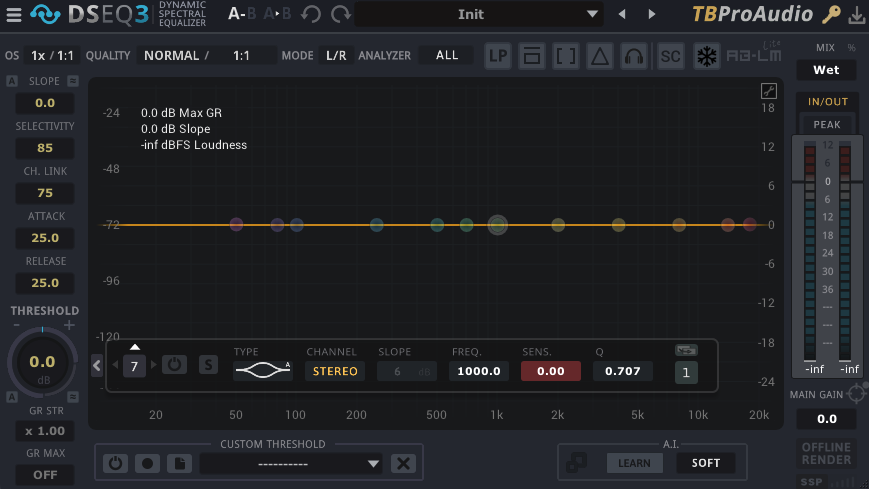This screenshot has width=869, height=489.
Task: Open graph settings wrench icon
Action: [x=769, y=91]
